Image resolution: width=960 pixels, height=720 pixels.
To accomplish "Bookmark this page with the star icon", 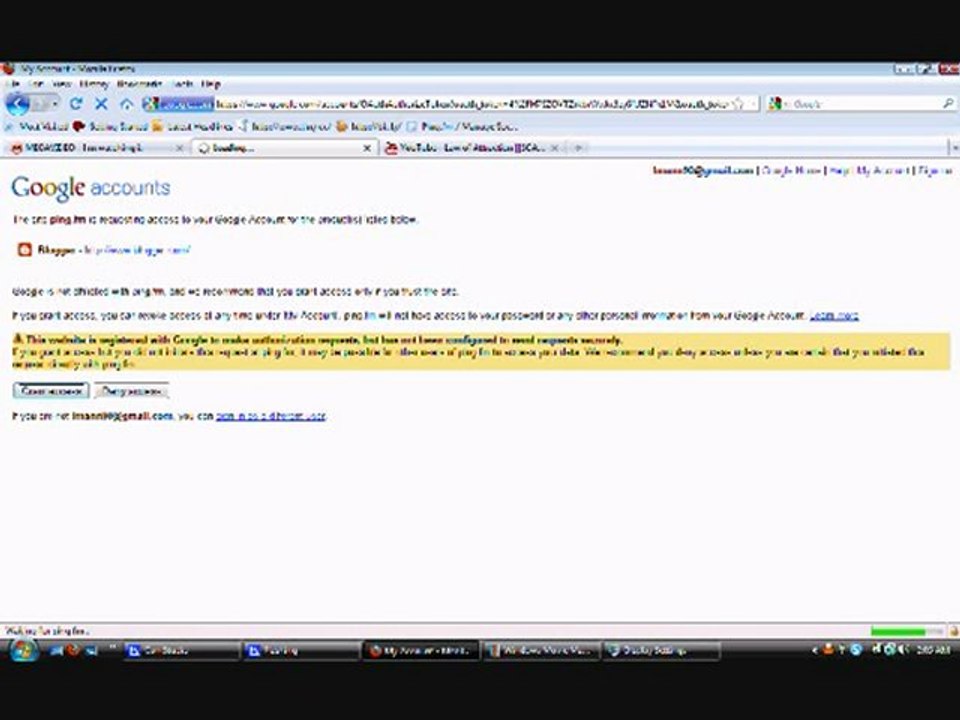I will (739, 104).
